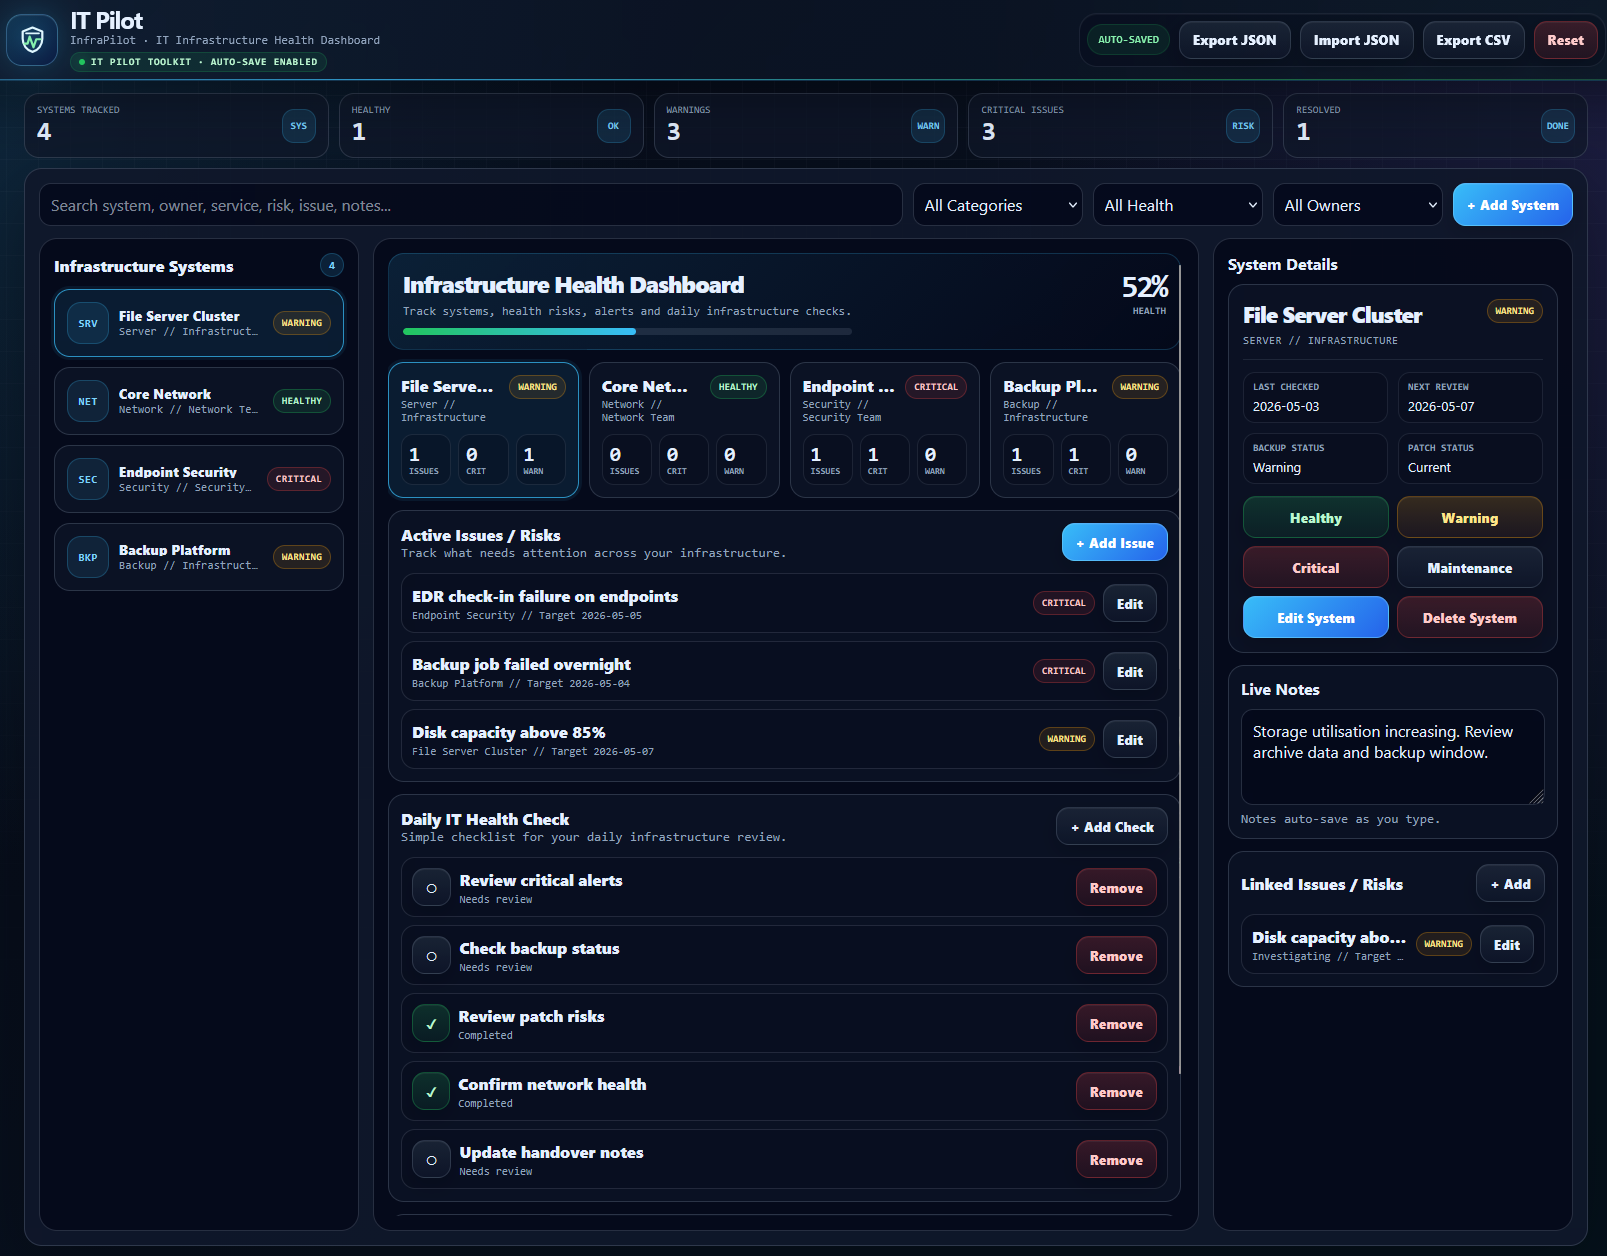The width and height of the screenshot is (1607, 1256).
Task: Click the SRV icon for File Server Cluster
Action: pos(88,323)
